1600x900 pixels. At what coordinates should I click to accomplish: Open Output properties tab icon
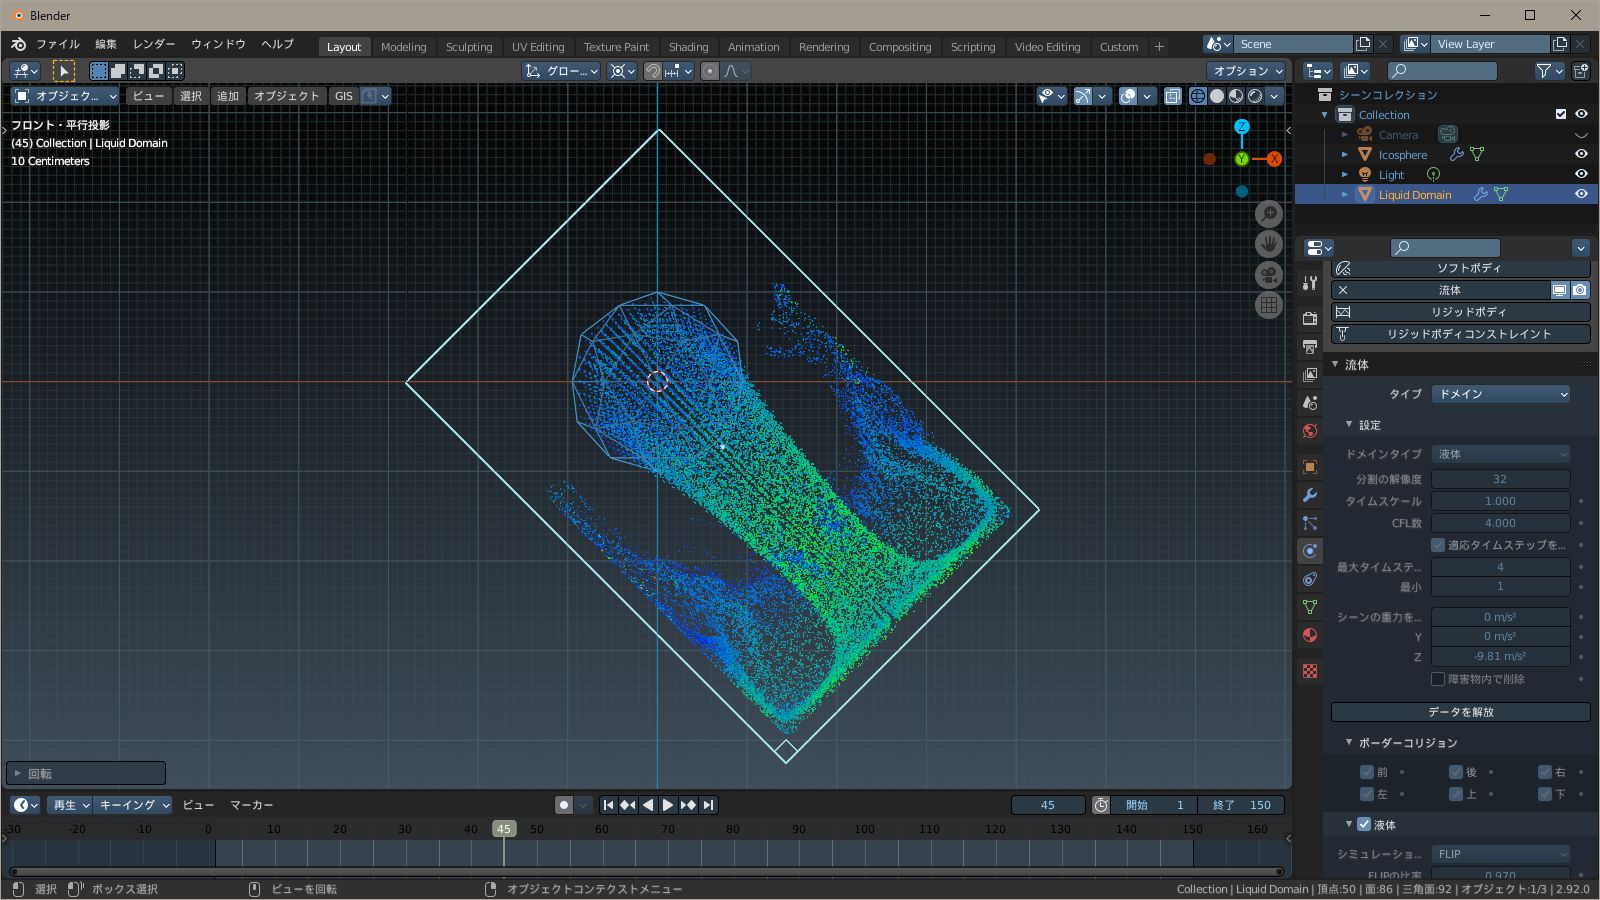pyautogui.click(x=1310, y=346)
